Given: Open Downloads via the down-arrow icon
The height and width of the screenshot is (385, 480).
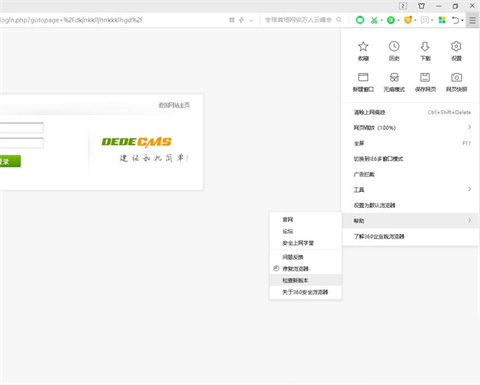Looking at the screenshot, I should pos(425,46).
